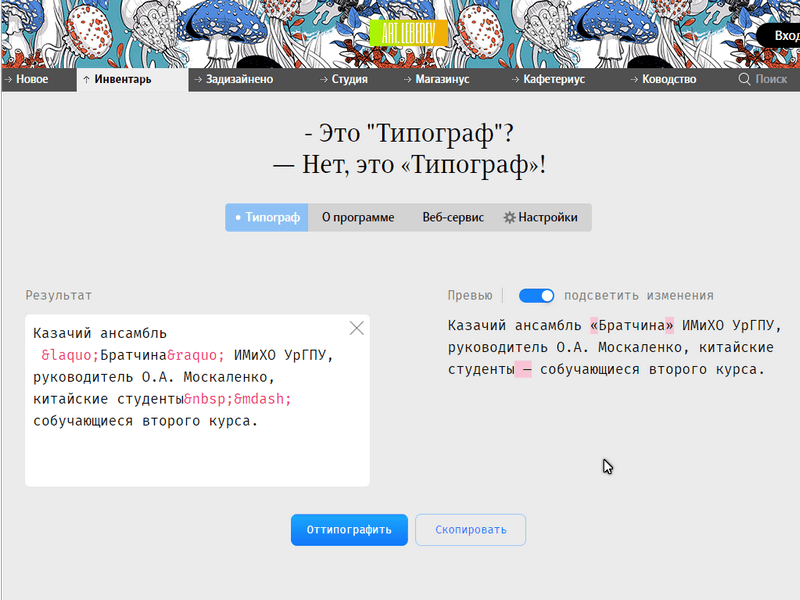This screenshot has height=600, width=800.
Task: Toggle the подсветить изменения switch
Action: coord(536,295)
